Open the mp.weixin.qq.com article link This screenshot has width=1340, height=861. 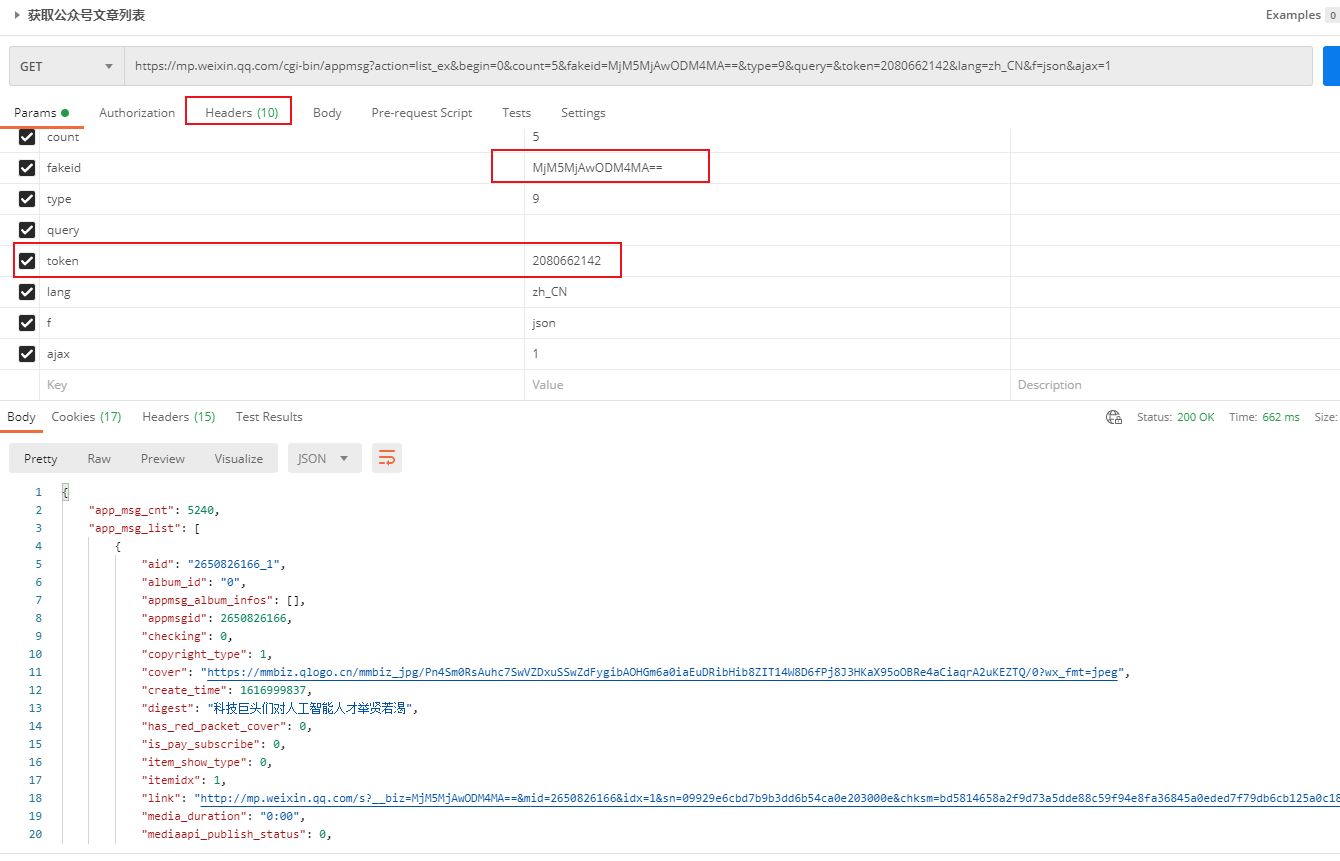click(769, 798)
